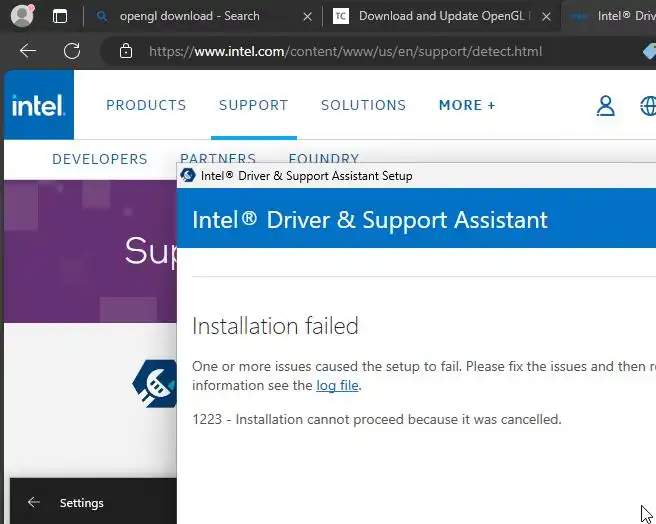The image size is (656, 524).
Task: Click the Intel logo
Action: [x=38, y=105]
